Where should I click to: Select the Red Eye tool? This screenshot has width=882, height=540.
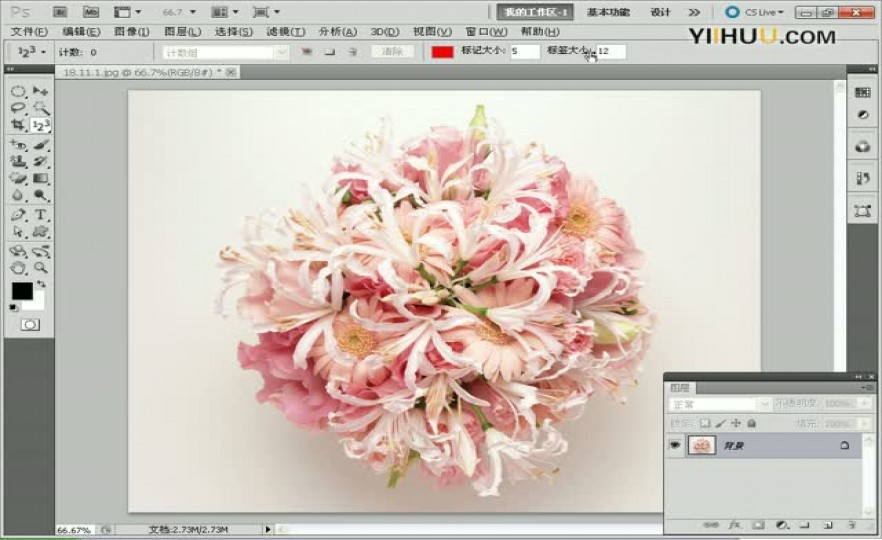point(19,145)
